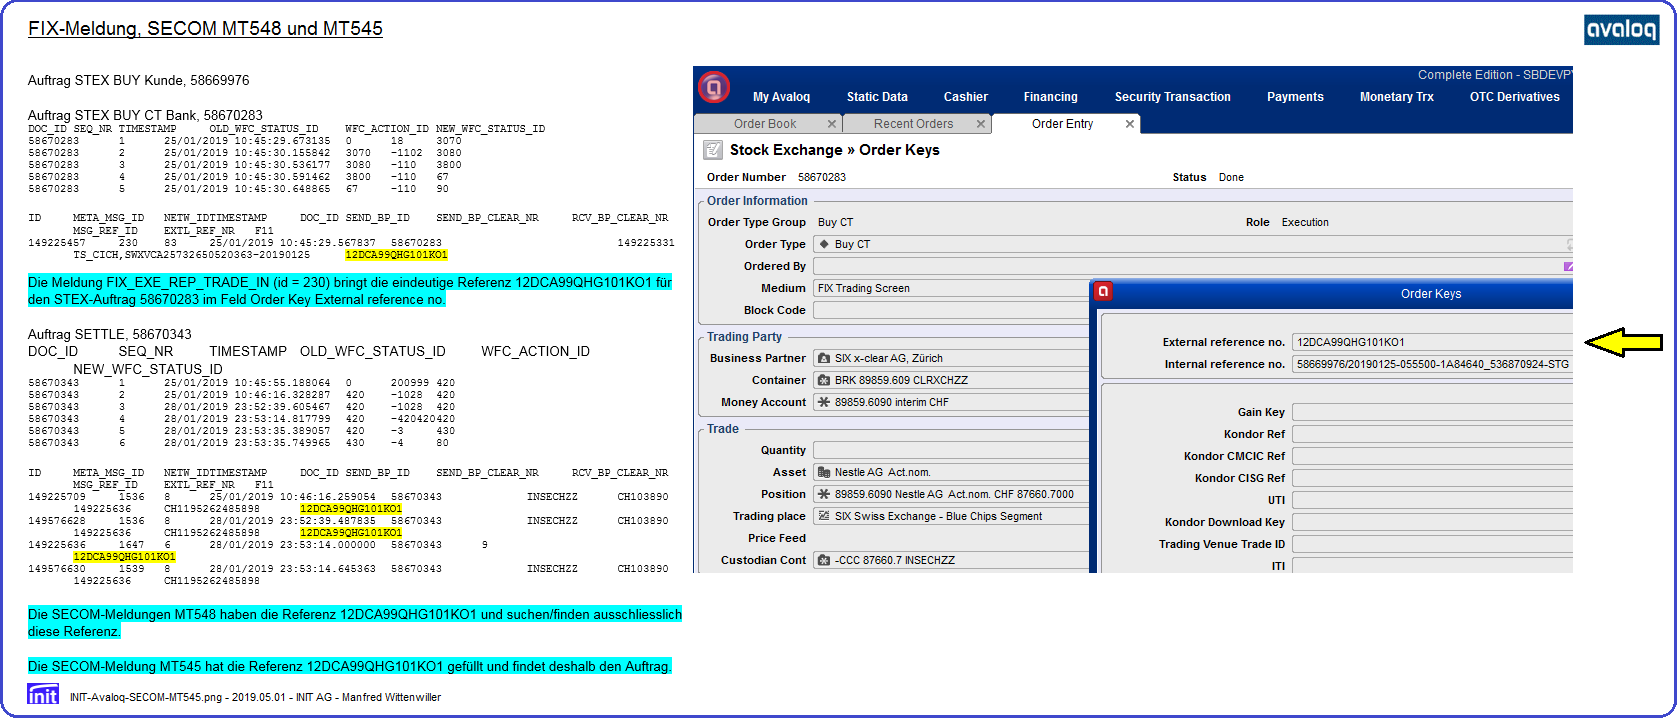Click the Role value Execution
Screen dimensions: 1677x718
coord(1305,222)
